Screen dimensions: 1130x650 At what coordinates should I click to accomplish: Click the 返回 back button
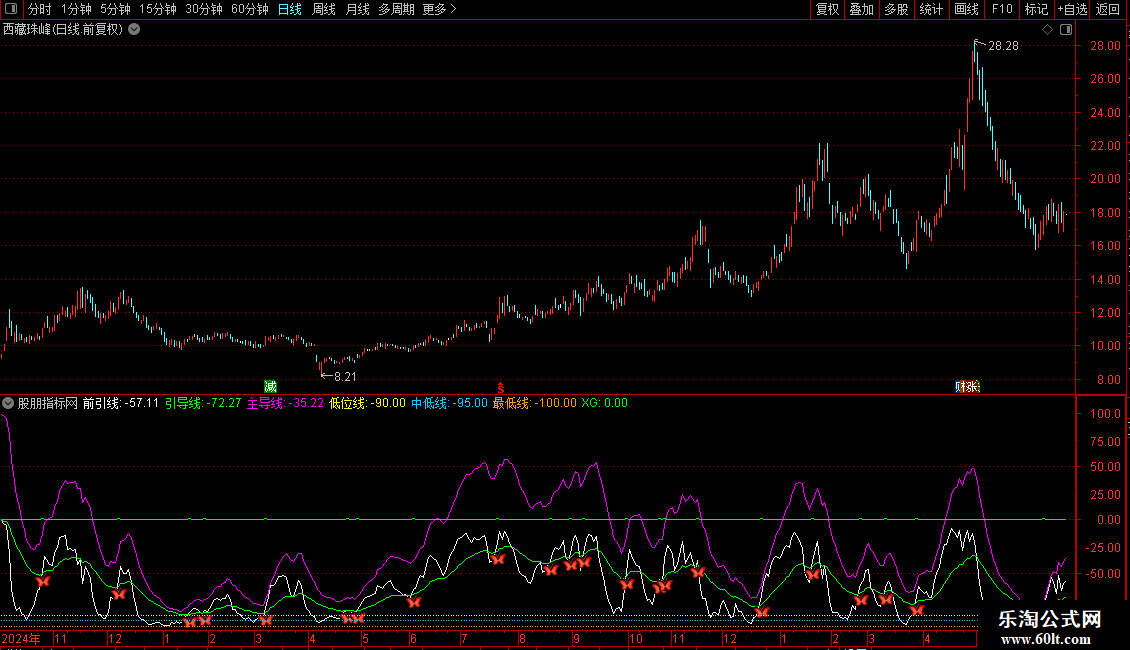(x=1108, y=9)
